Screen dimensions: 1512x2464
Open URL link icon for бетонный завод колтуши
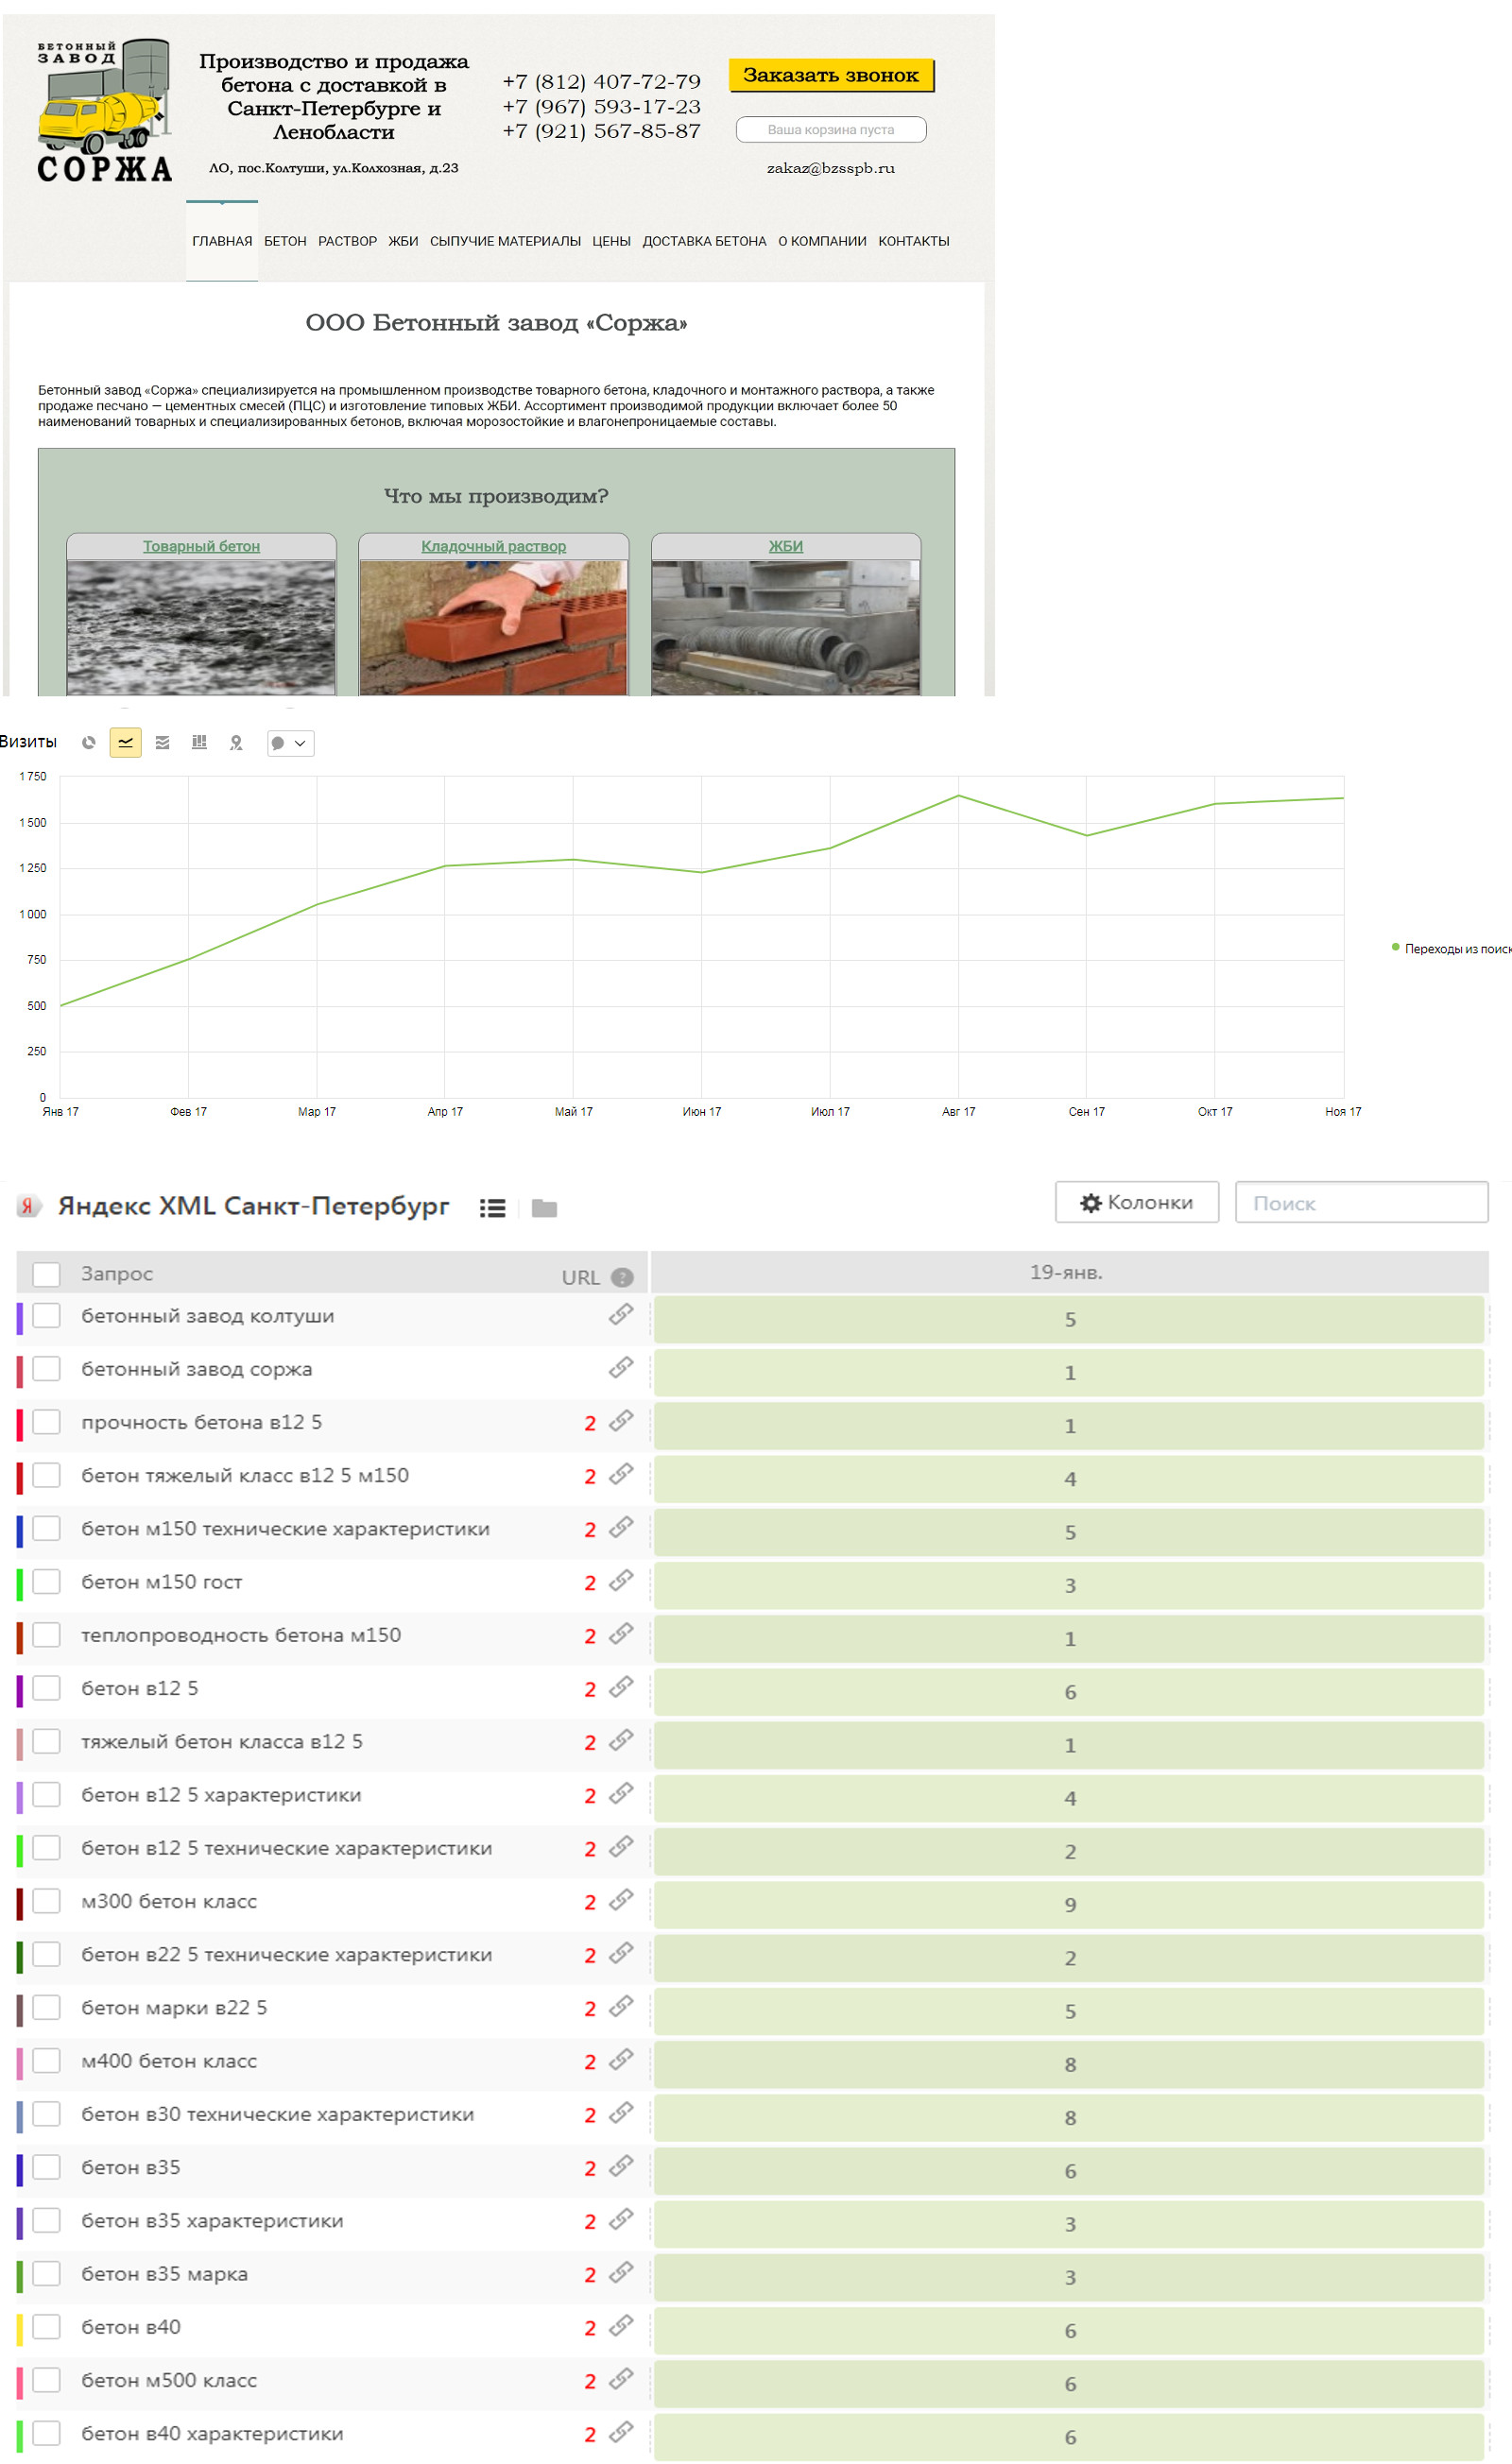click(621, 1315)
